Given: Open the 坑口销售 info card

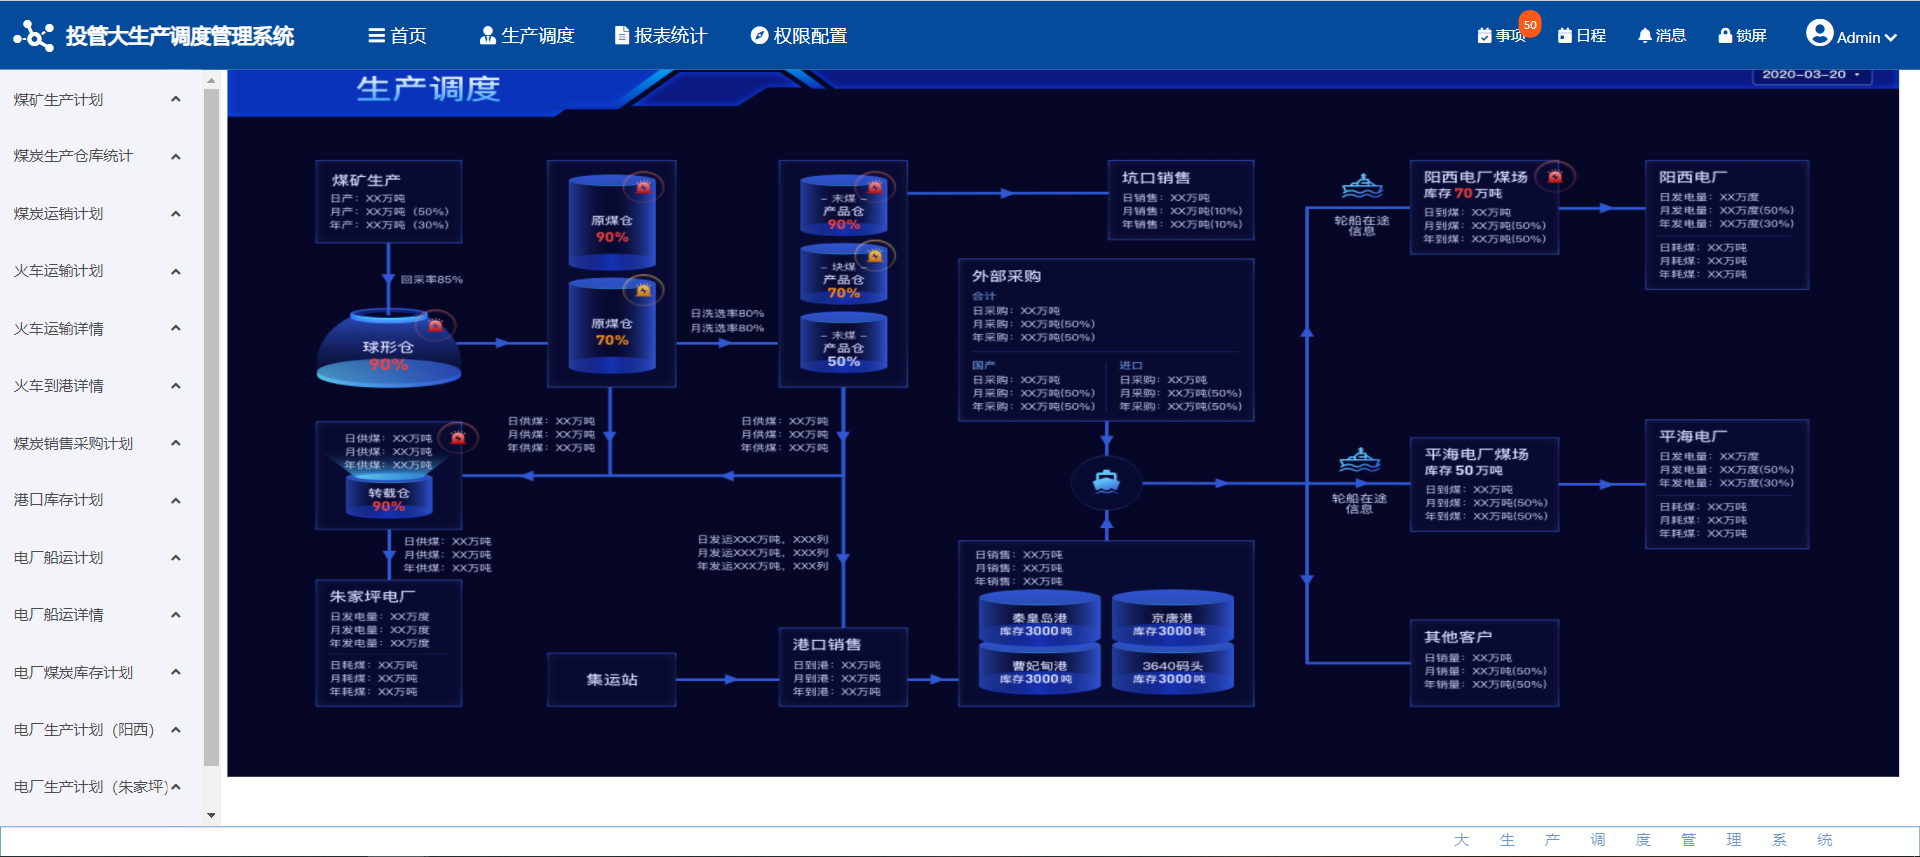Looking at the screenshot, I should [1181, 200].
